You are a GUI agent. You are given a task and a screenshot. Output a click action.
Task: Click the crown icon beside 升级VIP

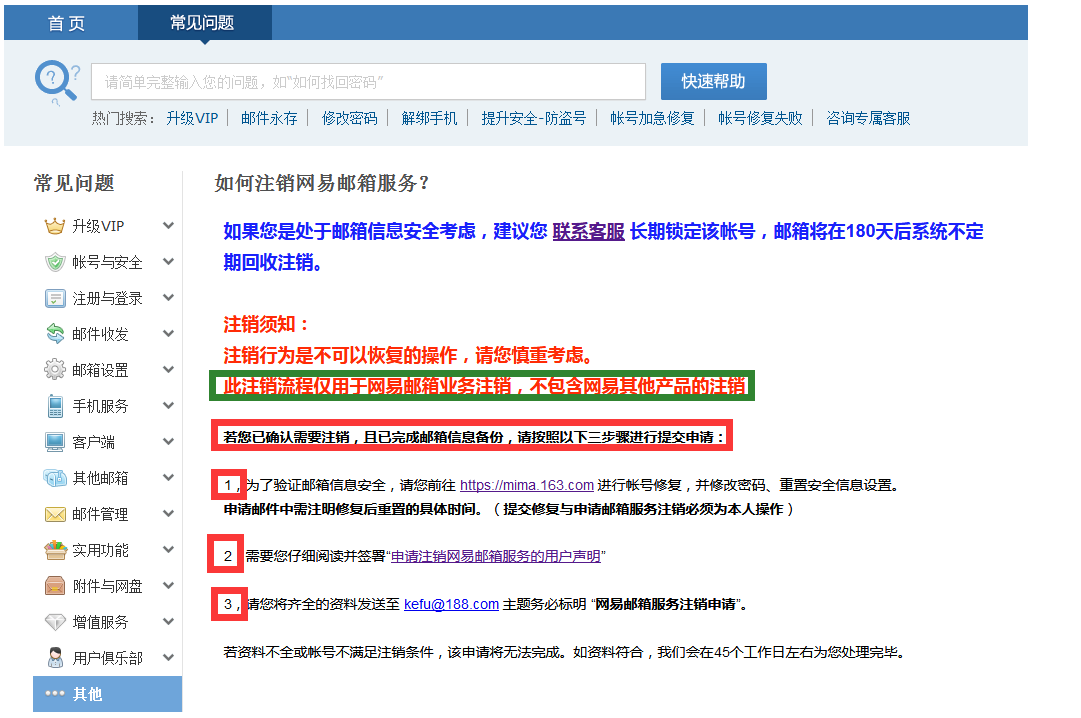54,226
